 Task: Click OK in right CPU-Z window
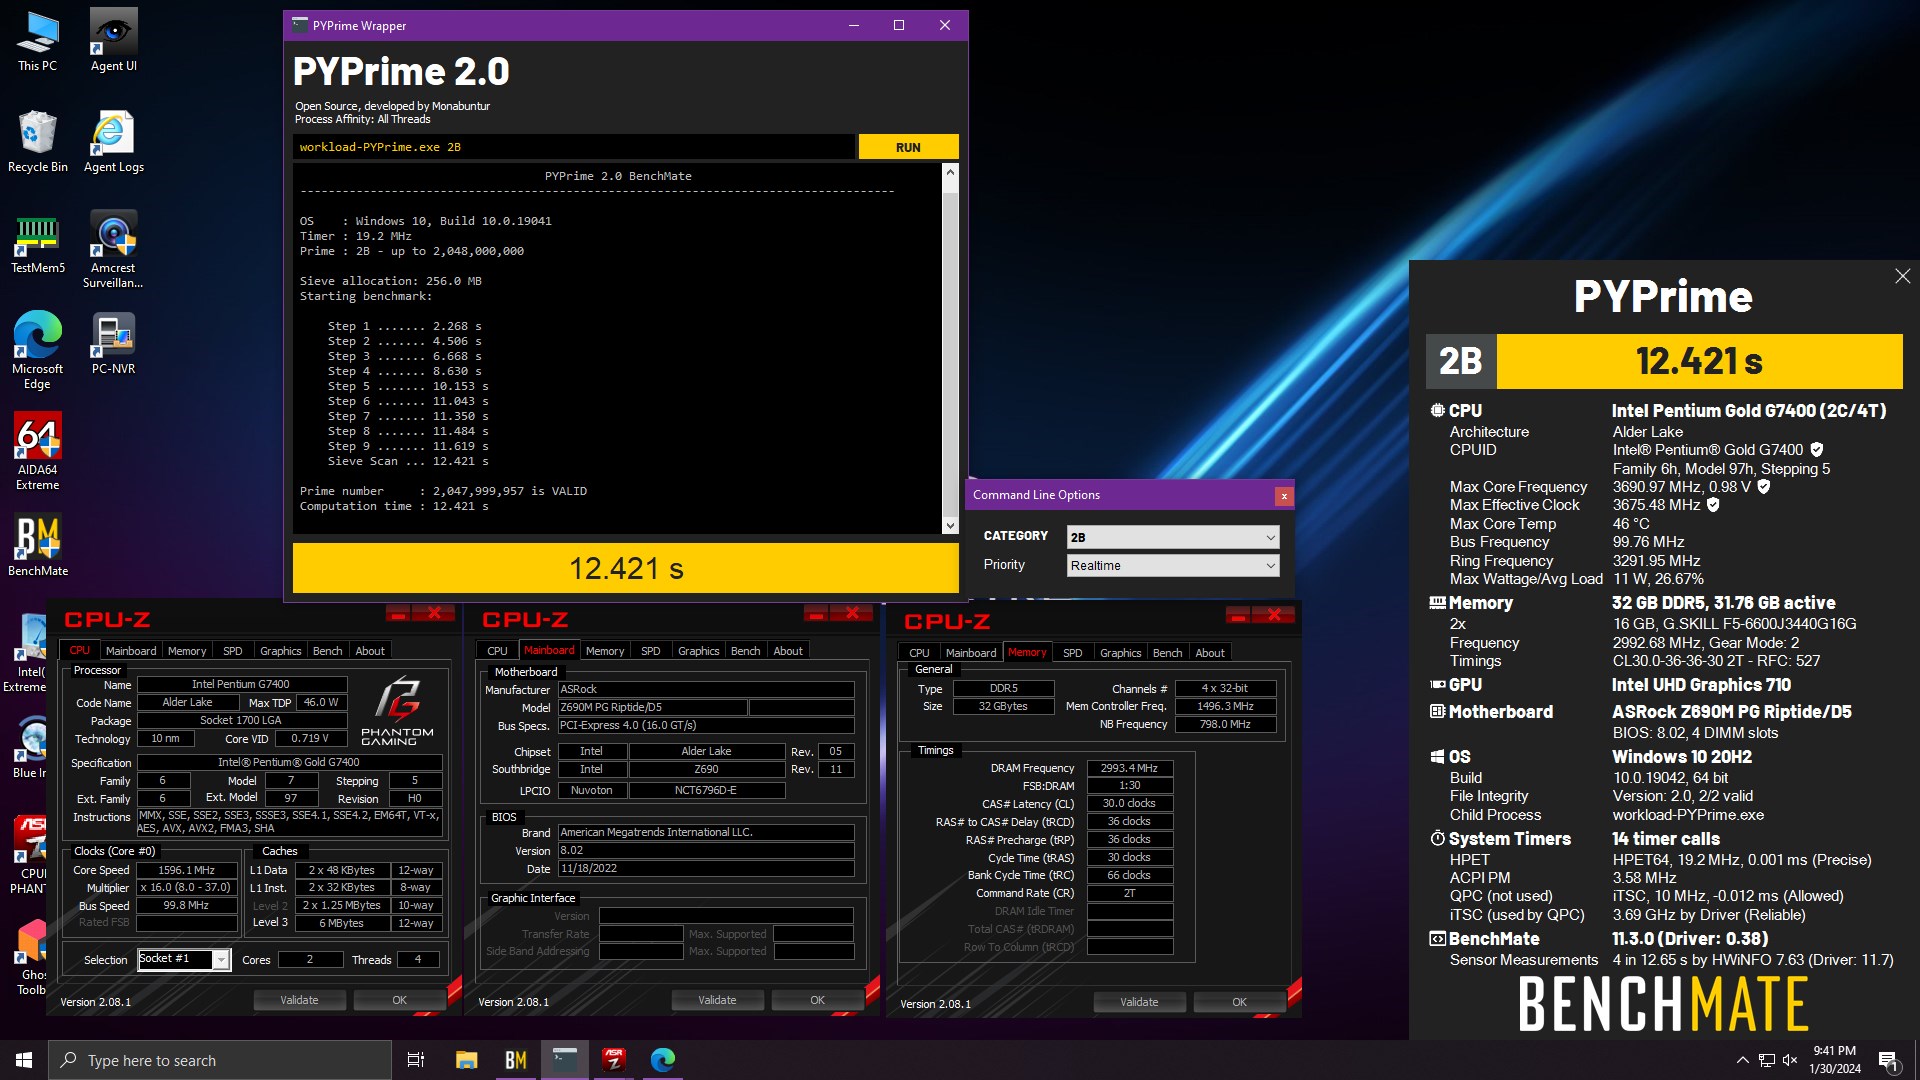click(1240, 1002)
